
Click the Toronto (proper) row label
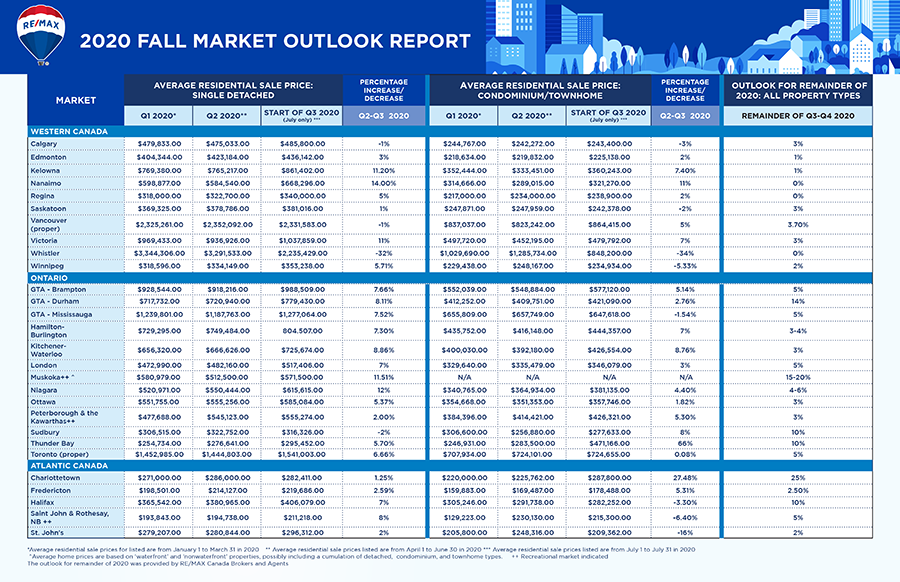pyautogui.click(x=60, y=454)
